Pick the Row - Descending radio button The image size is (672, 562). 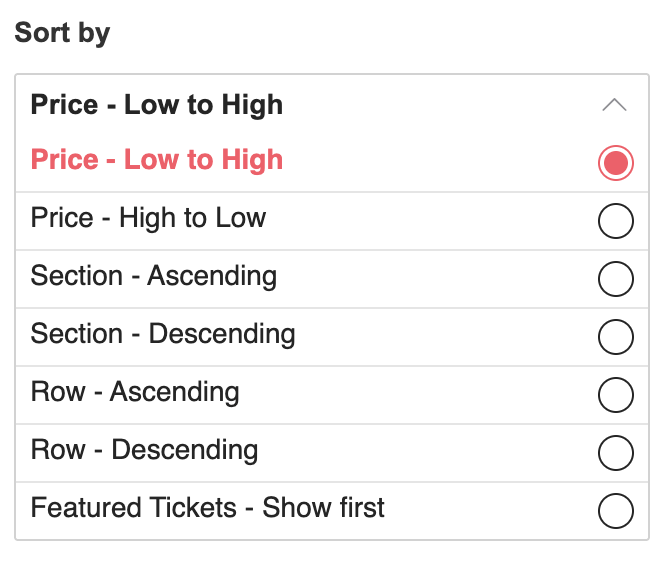point(615,453)
